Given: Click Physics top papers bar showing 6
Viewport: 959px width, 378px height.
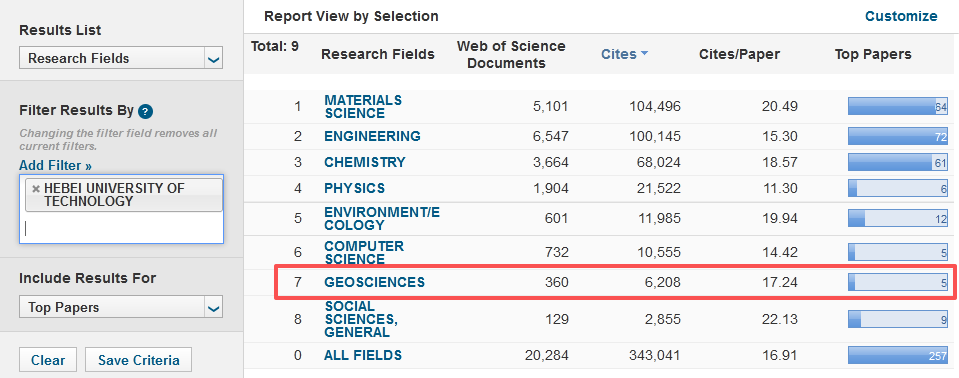Looking at the screenshot, I should click(898, 188).
